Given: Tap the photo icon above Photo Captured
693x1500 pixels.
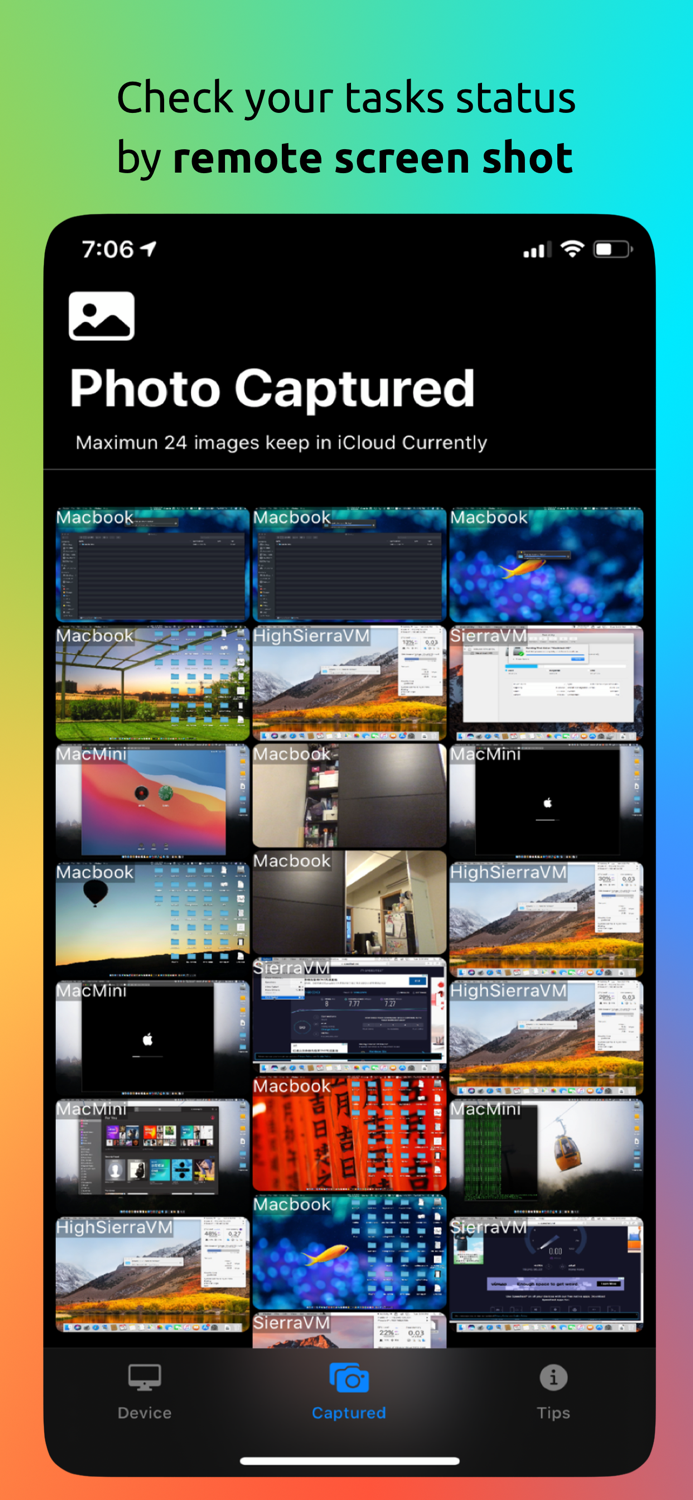Looking at the screenshot, I should [102, 316].
